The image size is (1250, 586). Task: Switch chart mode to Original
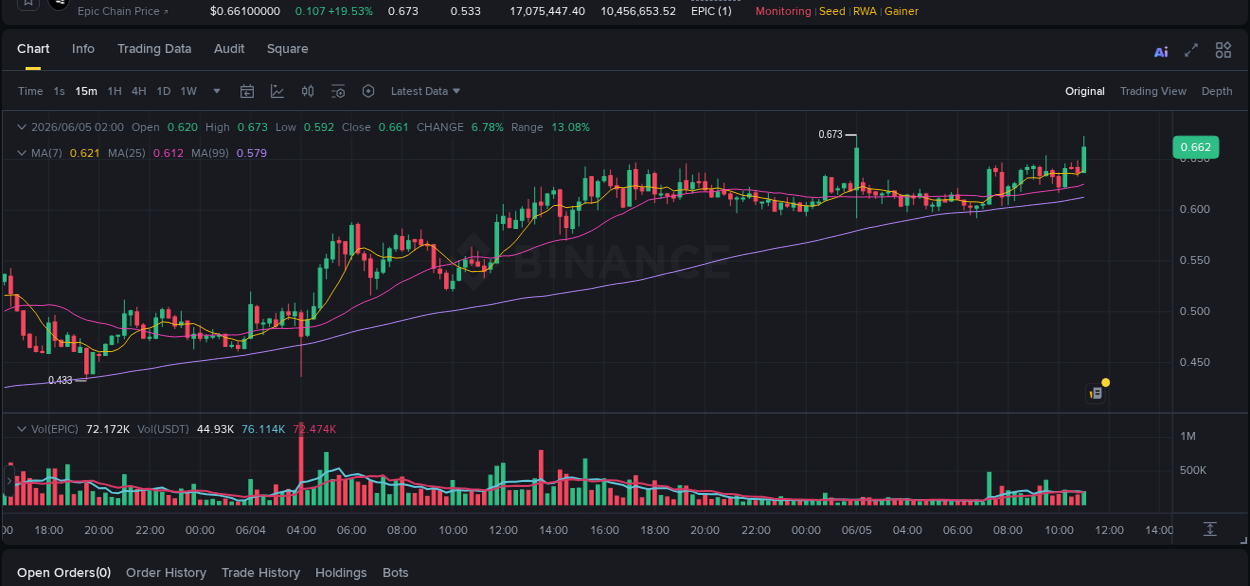click(x=1084, y=91)
